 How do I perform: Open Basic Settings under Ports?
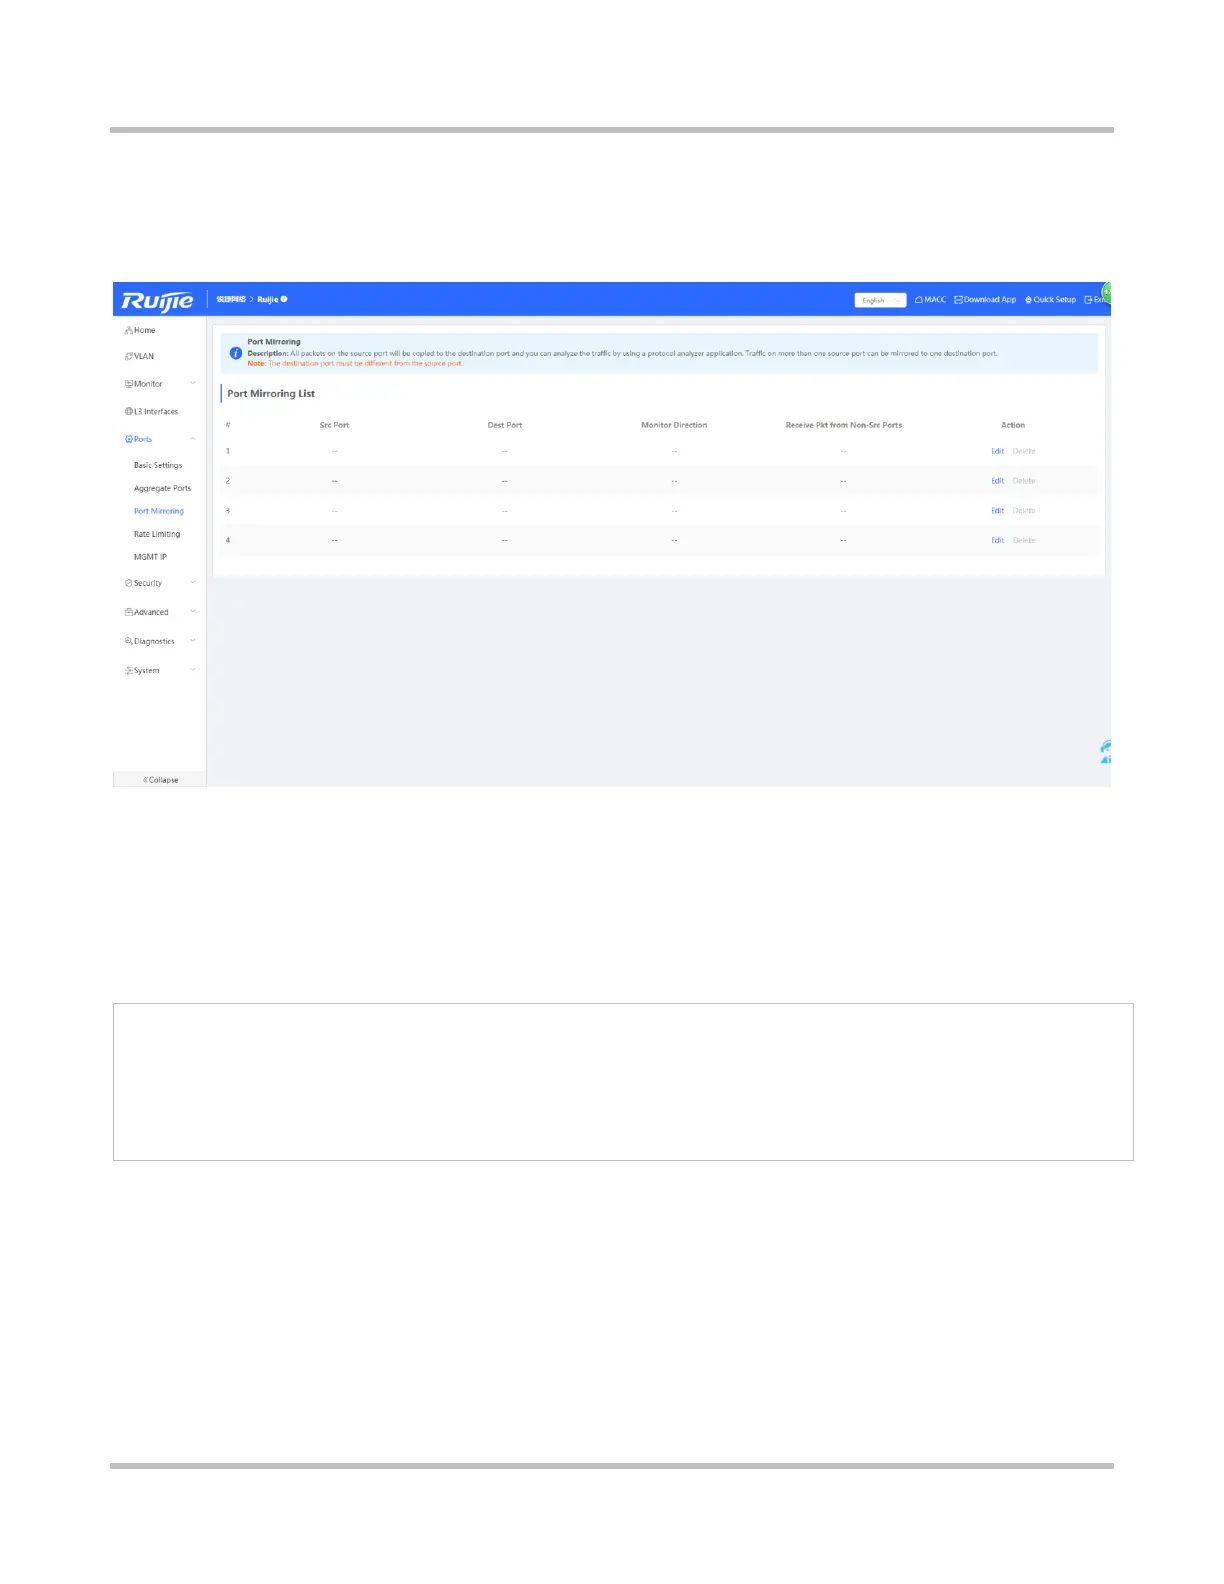[158, 465]
